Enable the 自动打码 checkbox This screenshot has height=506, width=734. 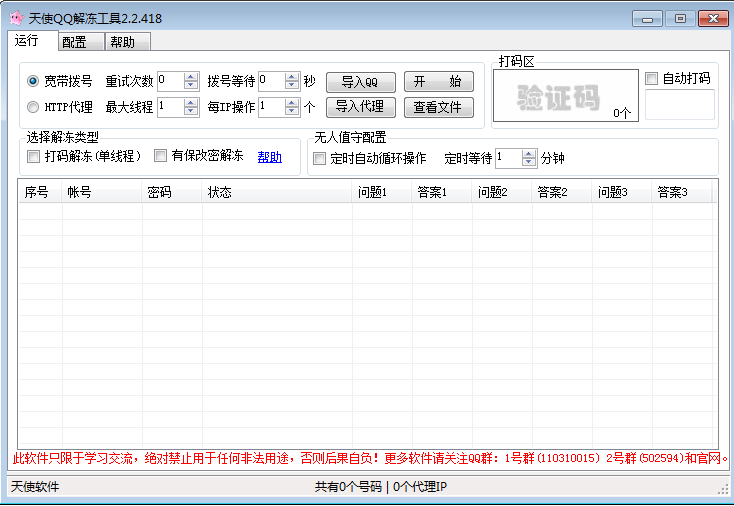tap(651, 78)
